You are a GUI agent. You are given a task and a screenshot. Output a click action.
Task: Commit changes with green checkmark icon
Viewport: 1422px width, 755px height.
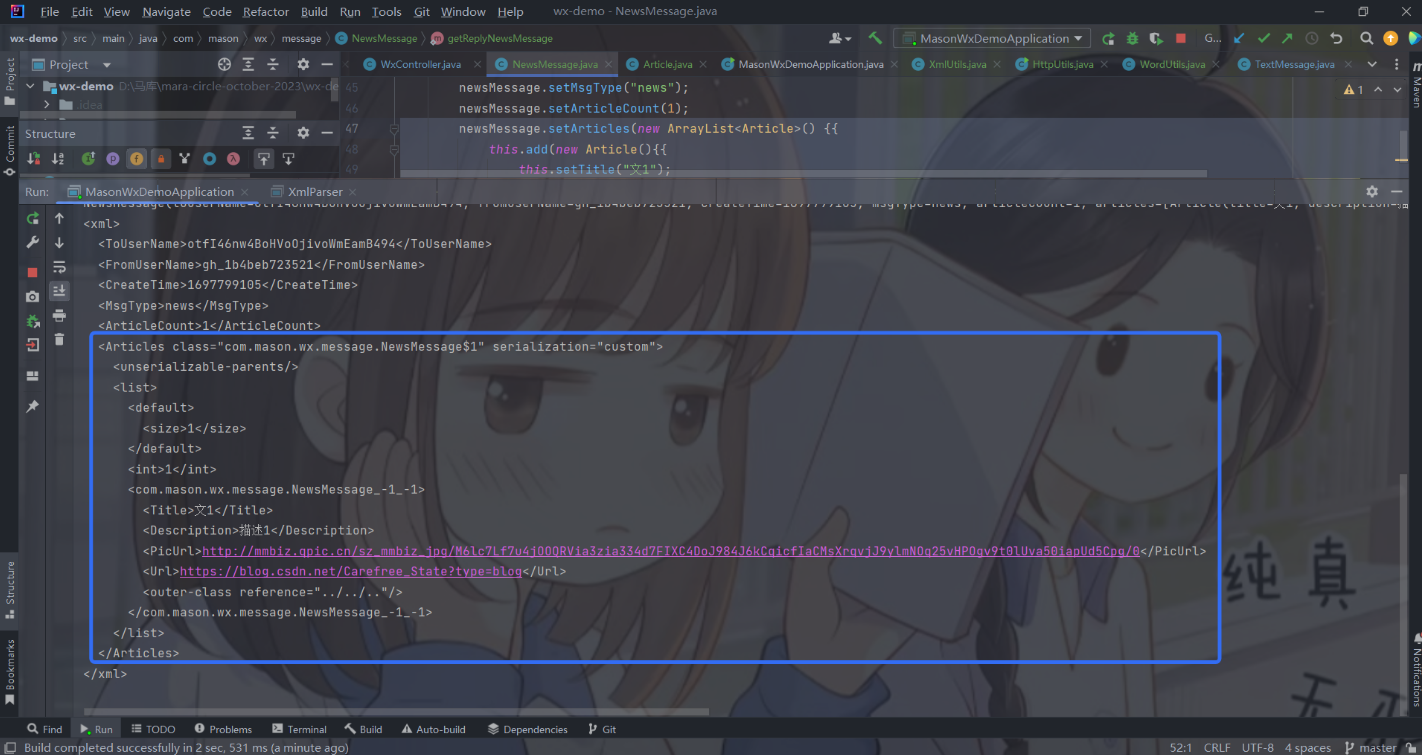click(1264, 38)
